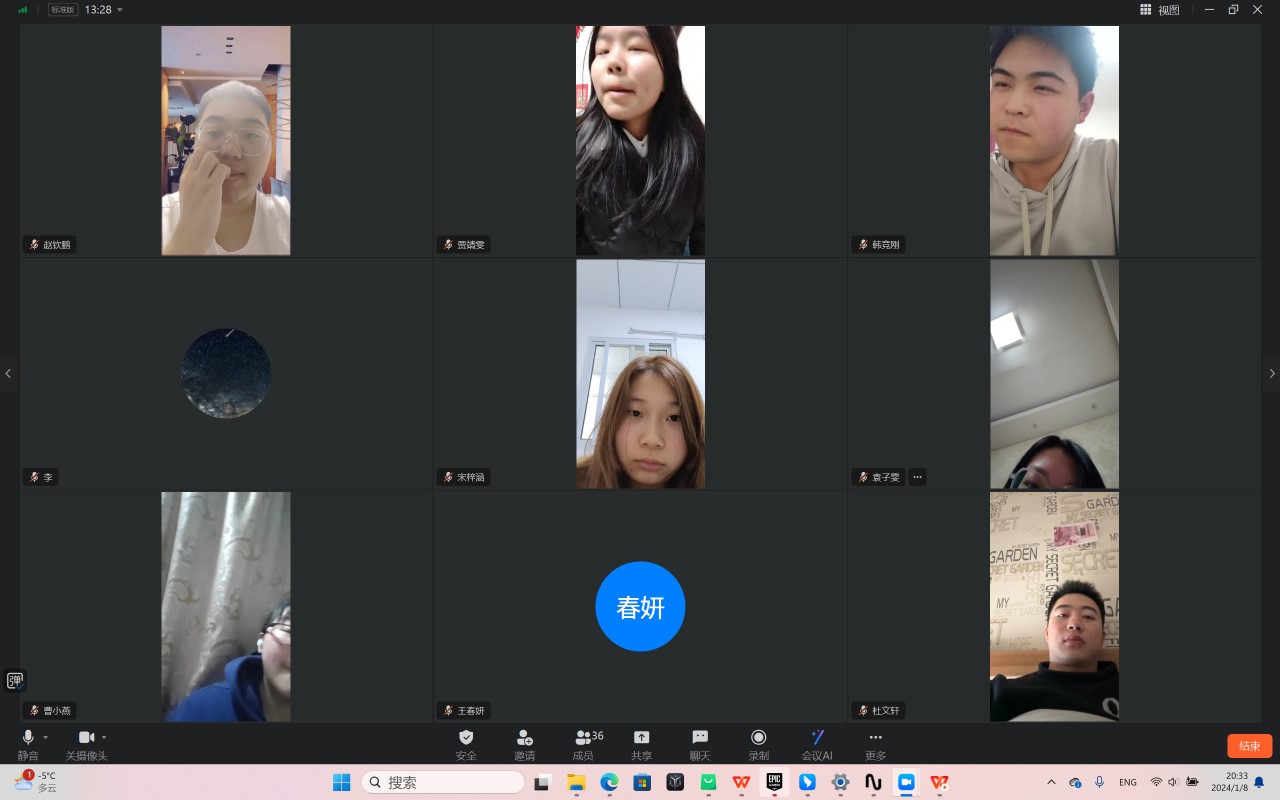The width and height of the screenshot is (1280, 800).
Task: Turn off camera with 关摄像头
Action: (x=86, y=744)
